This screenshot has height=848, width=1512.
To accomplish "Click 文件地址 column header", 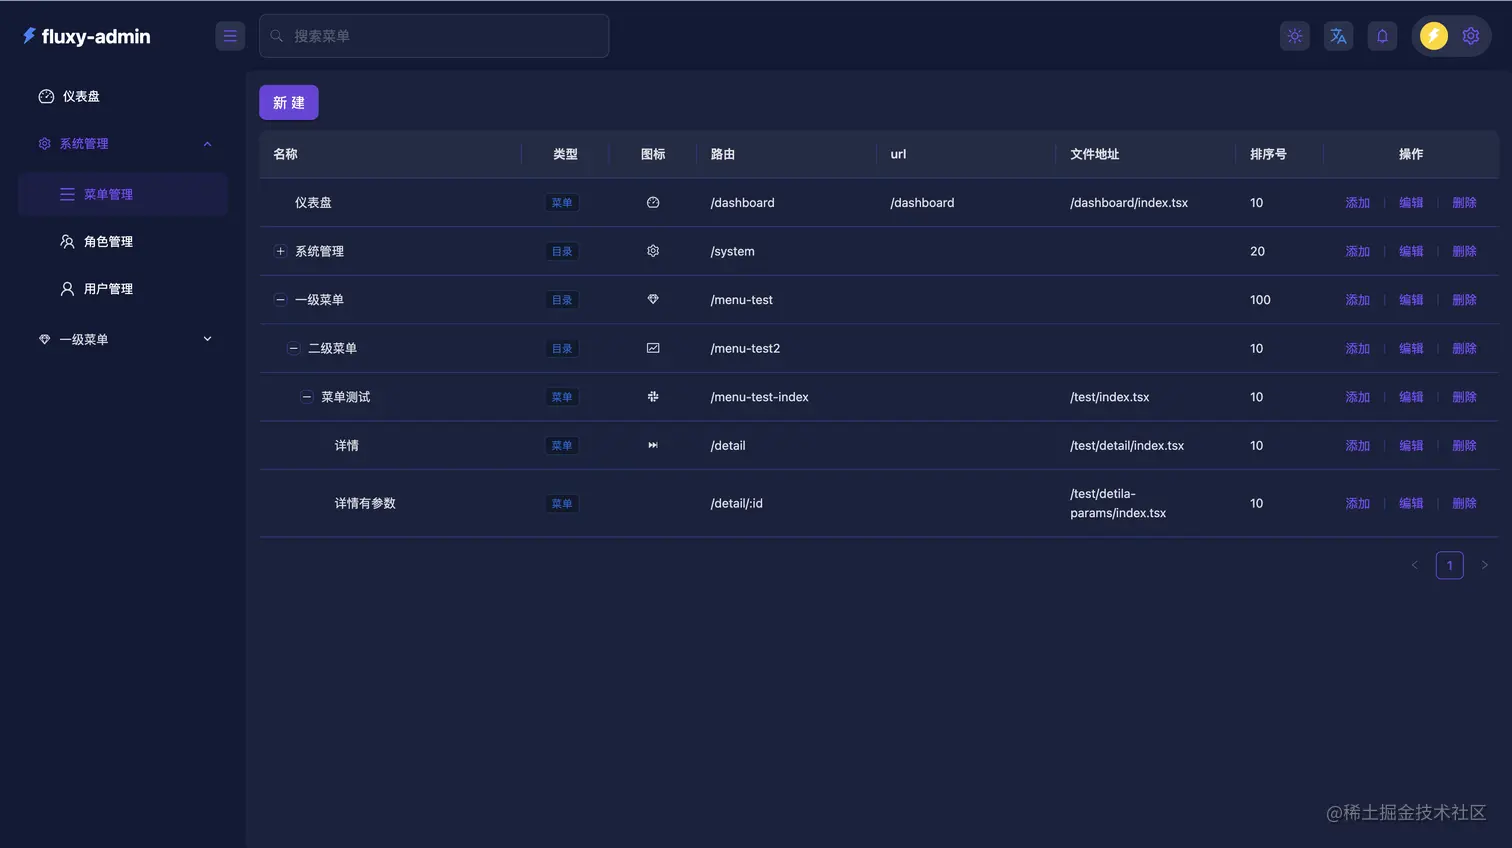I will (1094, 154).
